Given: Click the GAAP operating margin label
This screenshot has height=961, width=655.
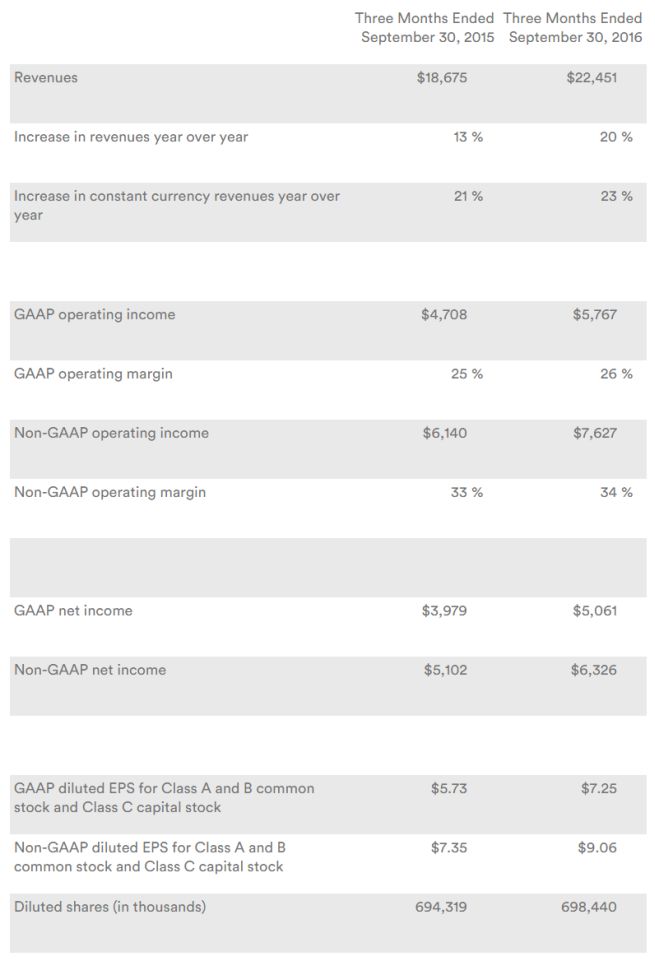Looking at the screenshot, I should [93, 373].
